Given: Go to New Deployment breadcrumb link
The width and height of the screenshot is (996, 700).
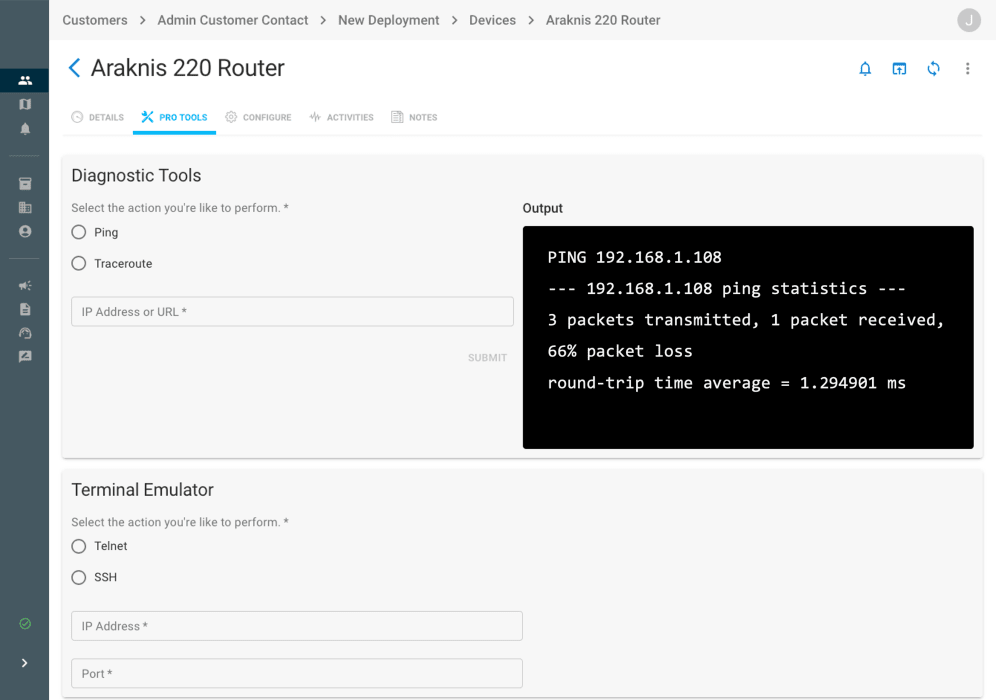Looking at the screenshot, I should point(388,20).
